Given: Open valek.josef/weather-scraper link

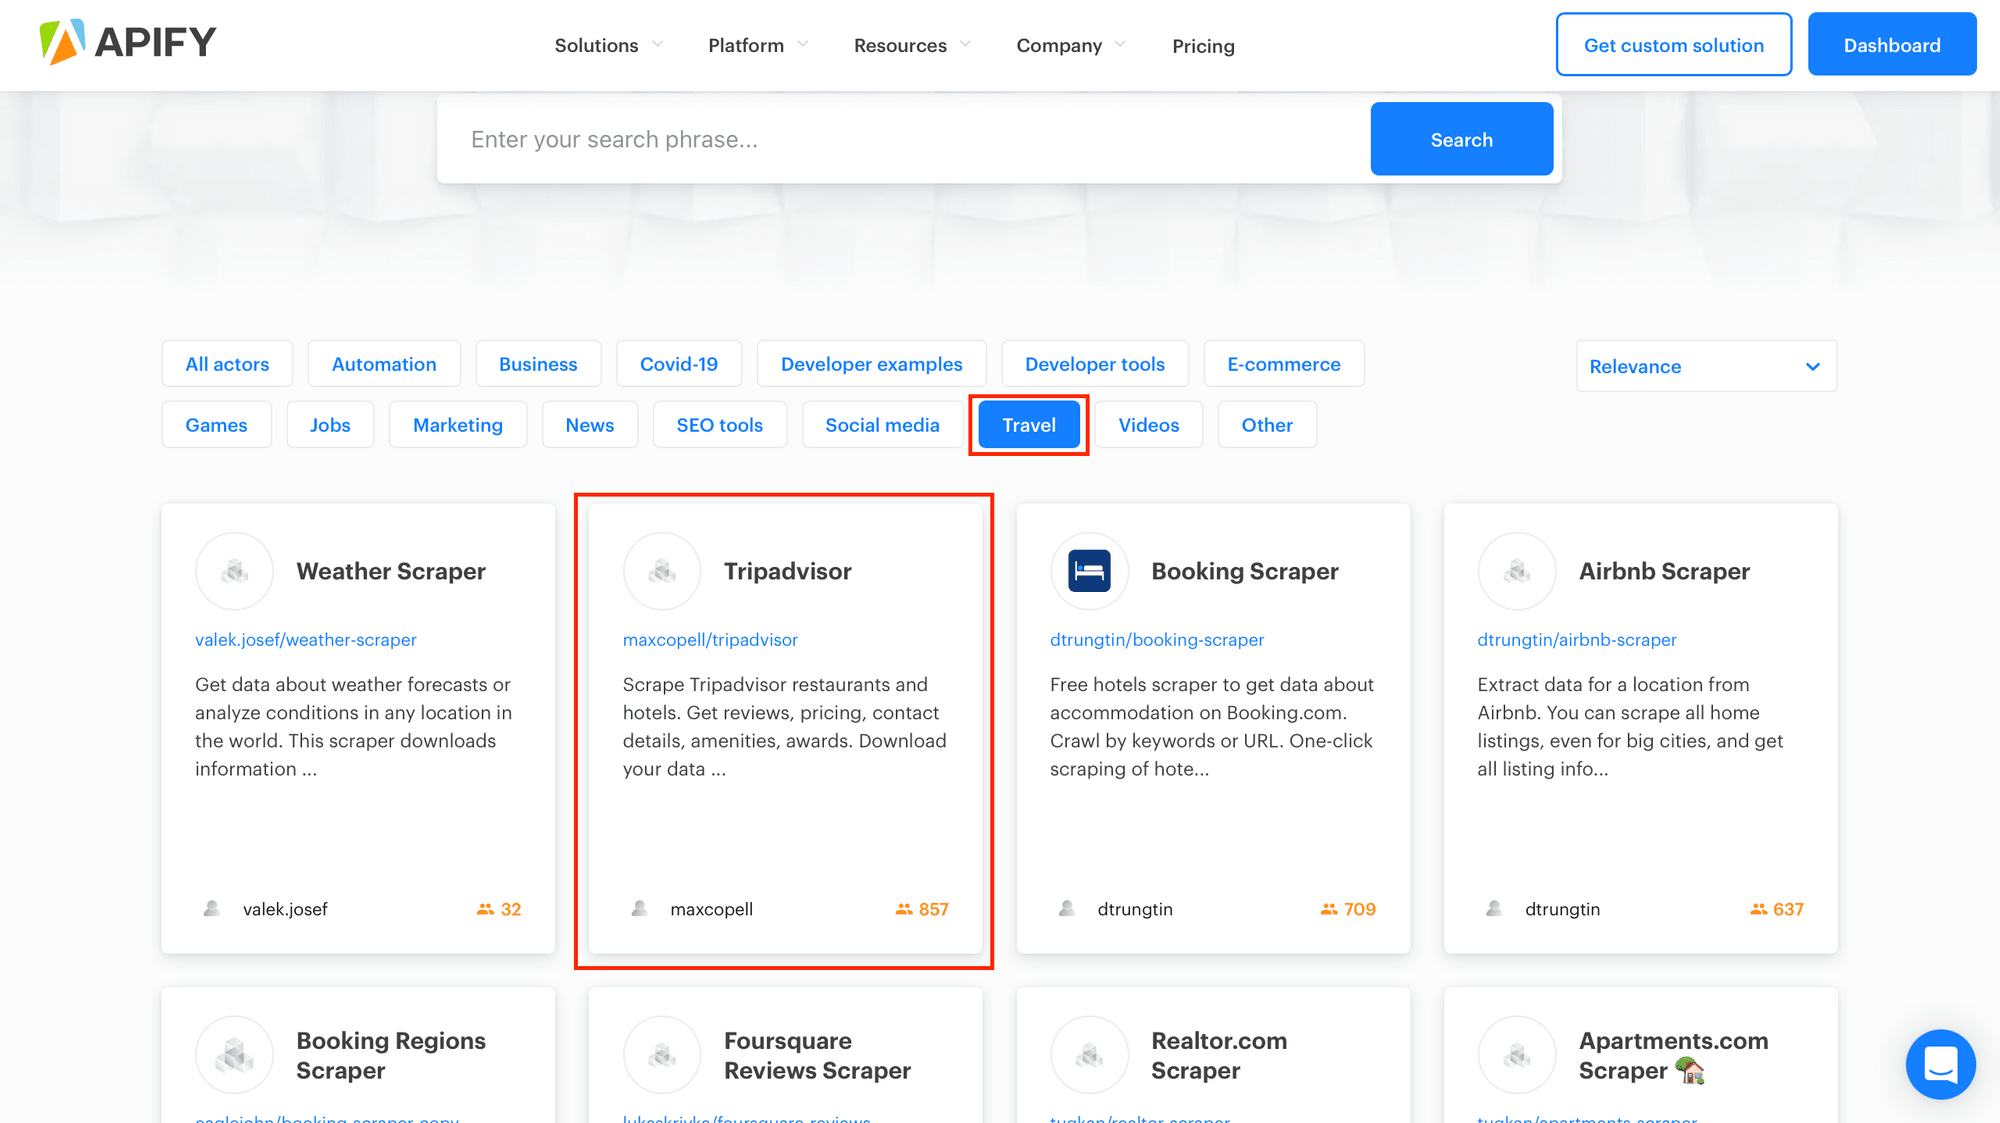Looking at the screenshot, I should (306, 640).
